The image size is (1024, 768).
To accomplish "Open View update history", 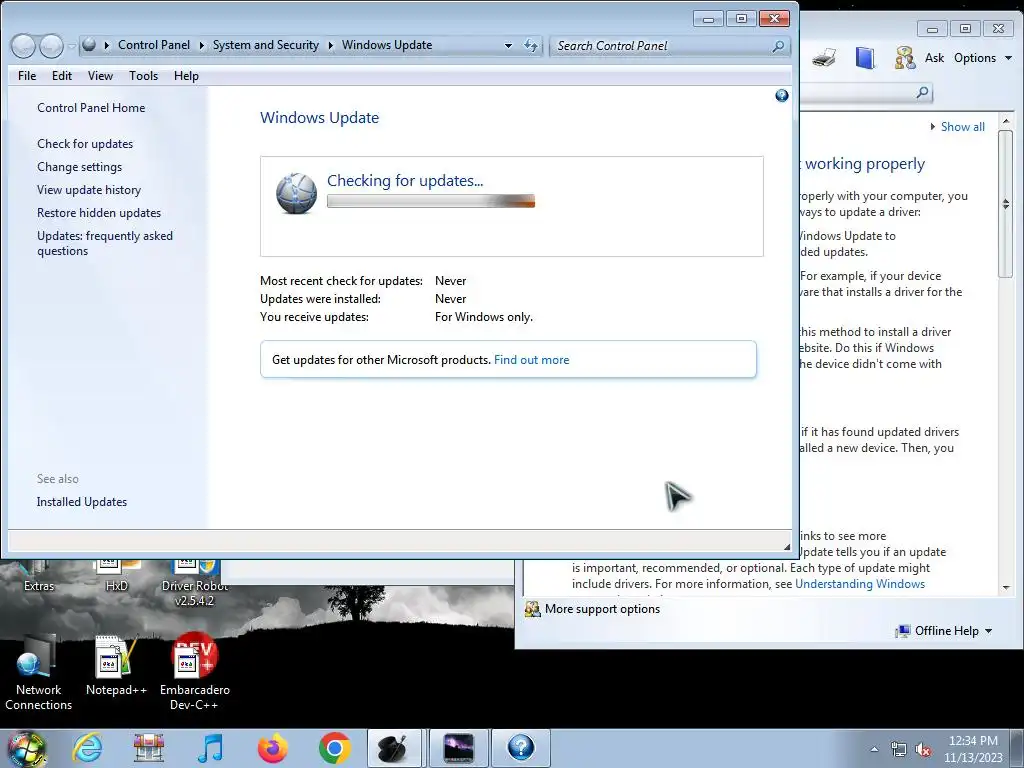I will pyautogui.click(x=89, y=190).
